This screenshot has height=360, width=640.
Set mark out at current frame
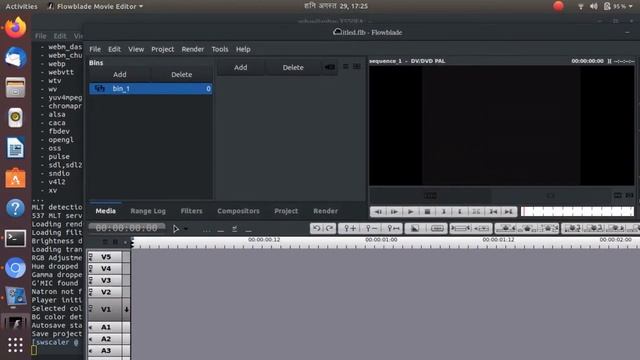[x=460, y=211]
